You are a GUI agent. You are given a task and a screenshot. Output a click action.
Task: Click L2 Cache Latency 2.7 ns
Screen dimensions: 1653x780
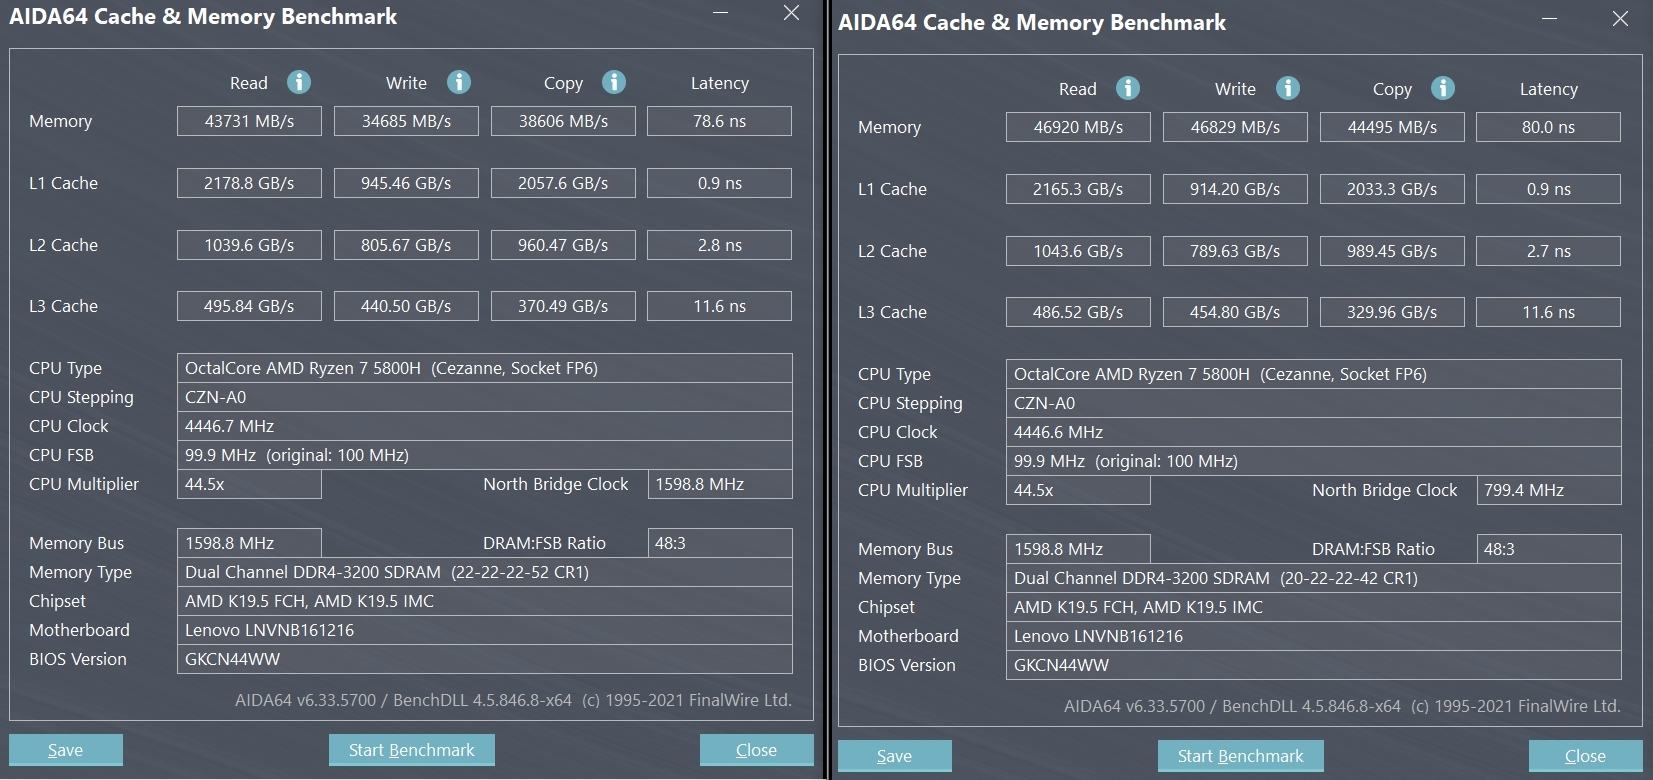(1549, 251)
